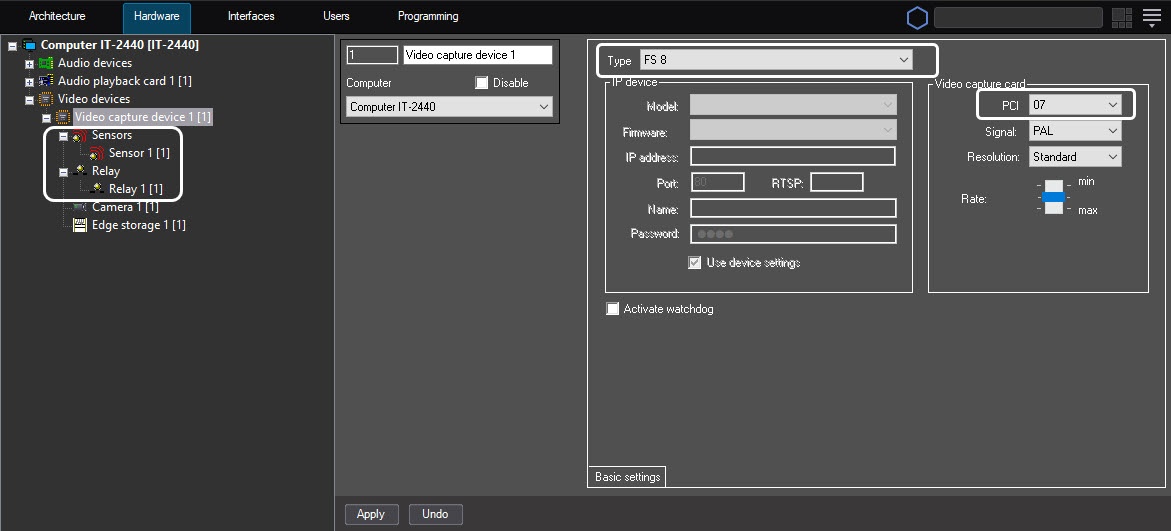Click the Rate slider handle

click(1053, 197)
